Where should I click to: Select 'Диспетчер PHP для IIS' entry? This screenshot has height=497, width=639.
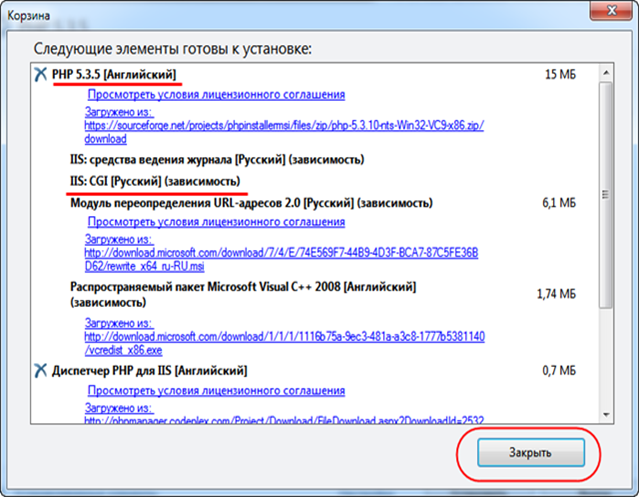(x=150, y=371)
